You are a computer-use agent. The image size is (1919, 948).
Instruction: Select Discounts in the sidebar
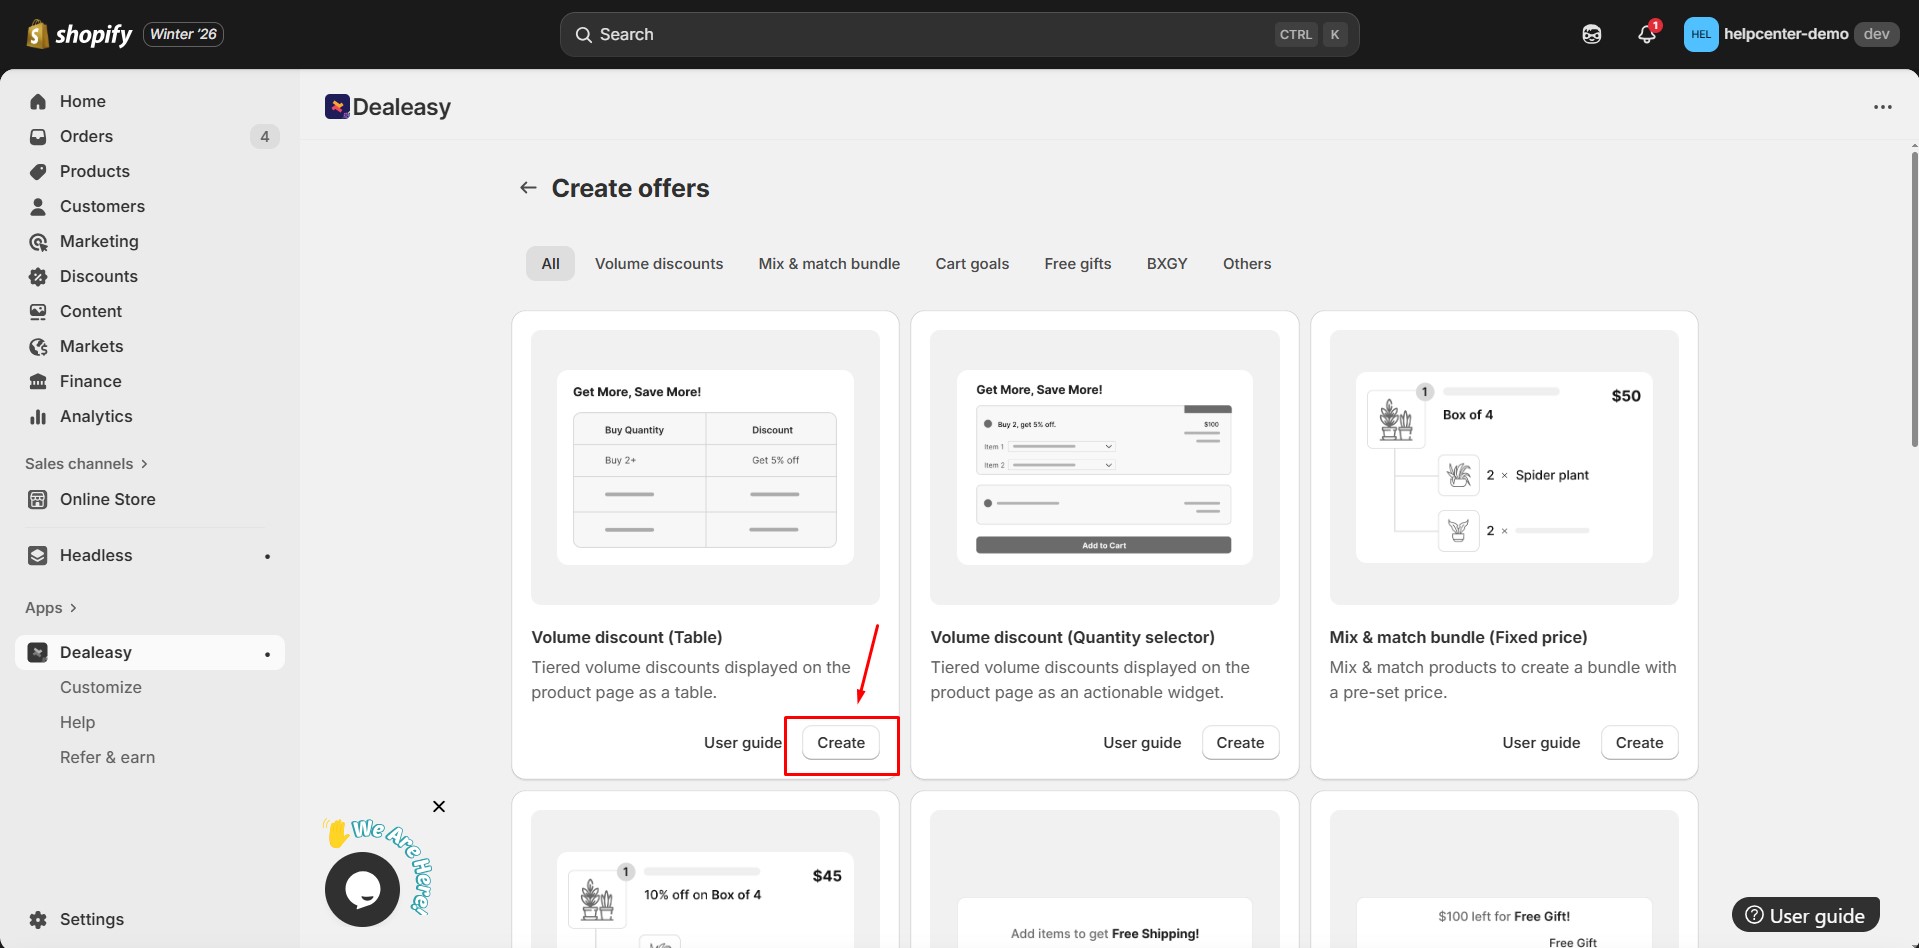tap(98, 276)
